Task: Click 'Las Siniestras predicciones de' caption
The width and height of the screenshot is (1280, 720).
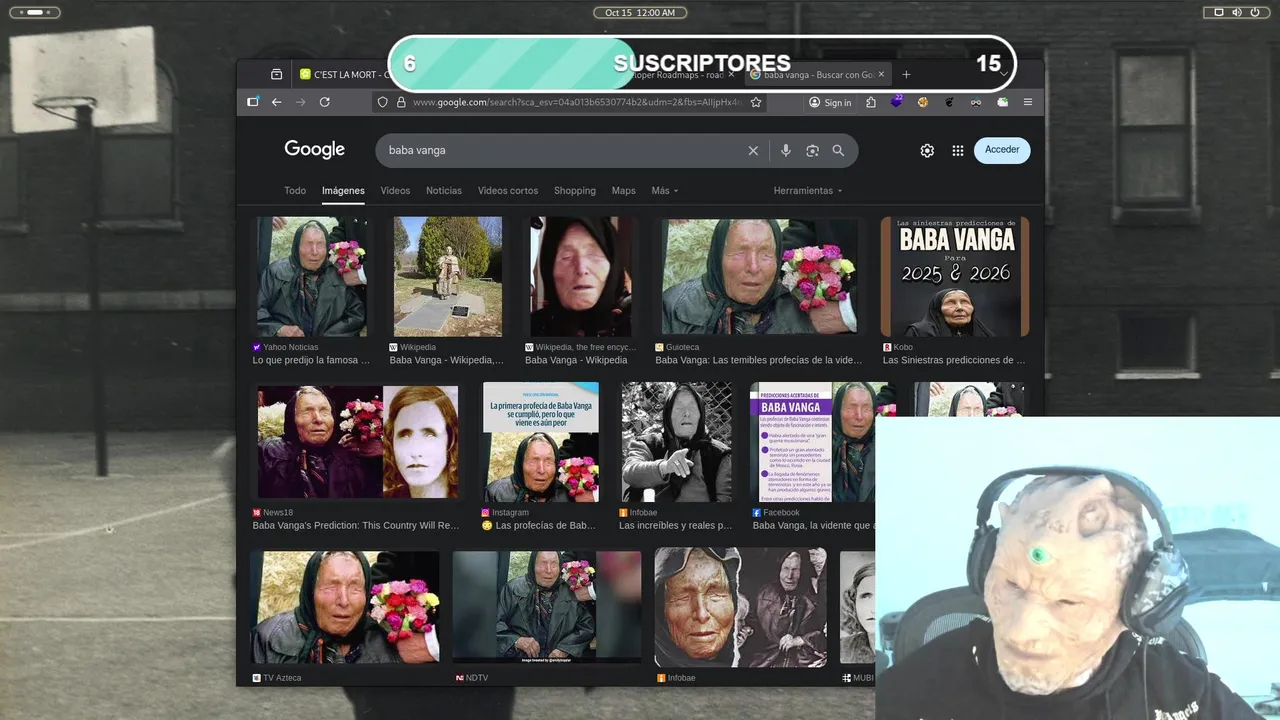Action: (954, 360)
